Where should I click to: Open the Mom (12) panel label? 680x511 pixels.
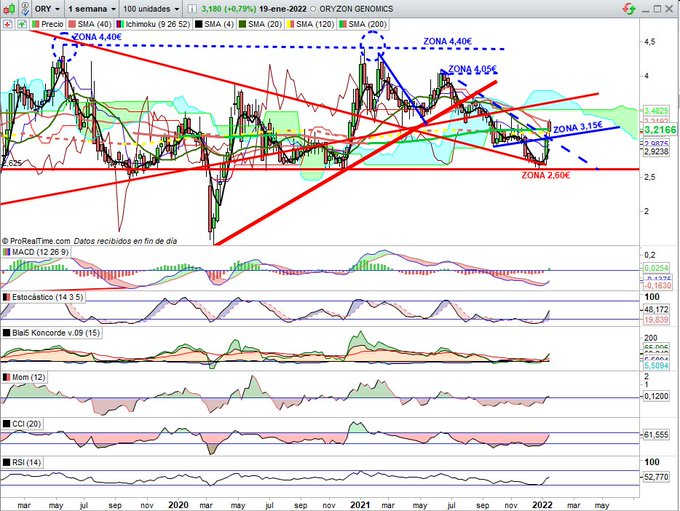point(24,377)
